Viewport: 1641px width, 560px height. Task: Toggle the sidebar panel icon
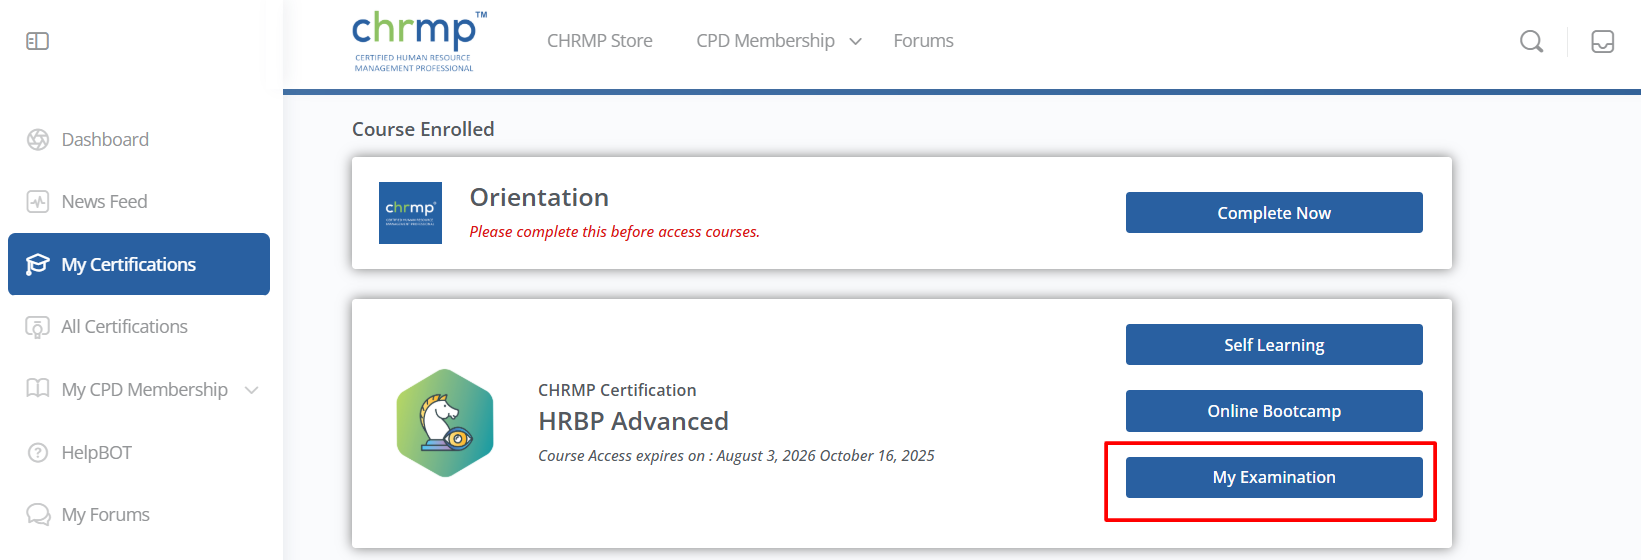pyautogui.click(x=37, y=41)
